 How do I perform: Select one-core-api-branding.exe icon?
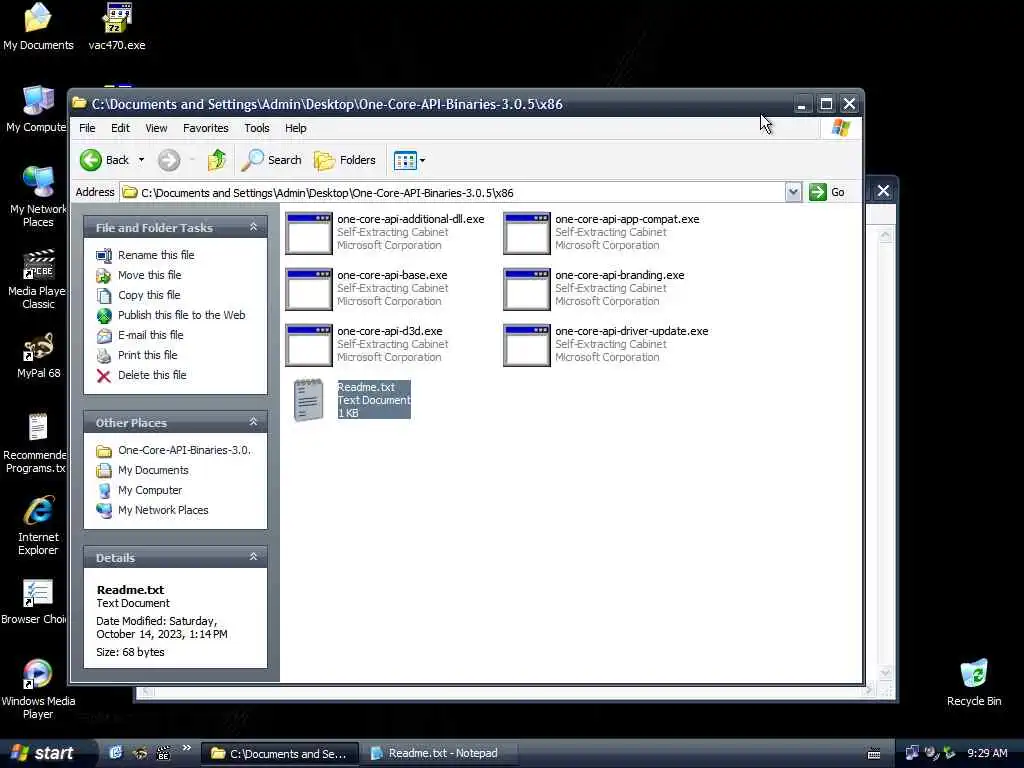pos(527,289)
